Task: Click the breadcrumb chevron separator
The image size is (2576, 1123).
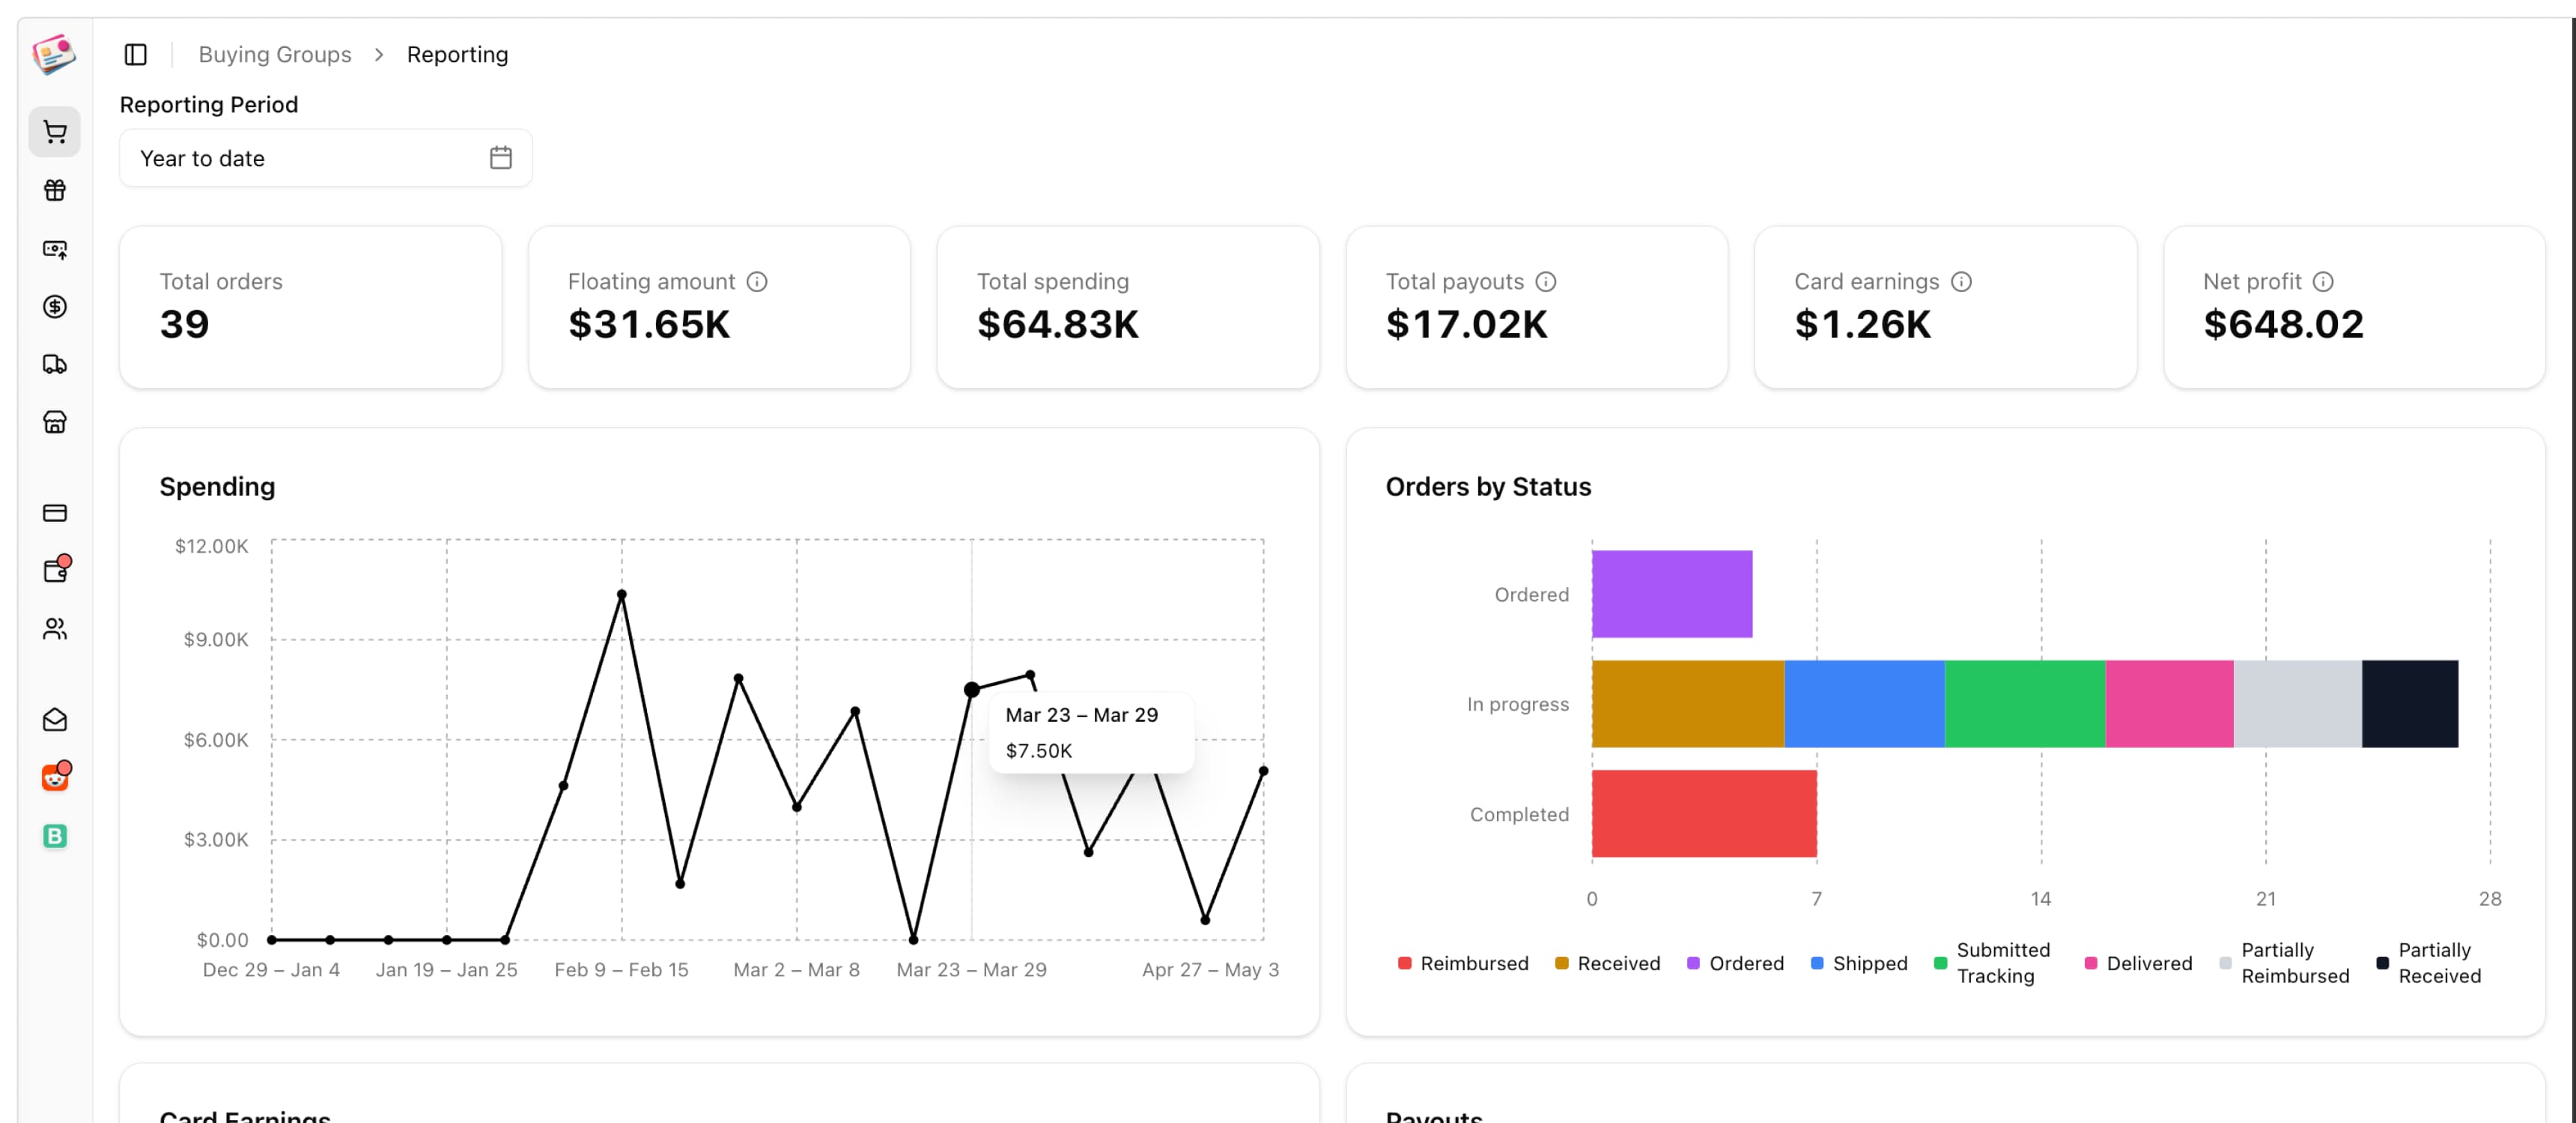Action: pyautogui.click(x=379, y=55)
